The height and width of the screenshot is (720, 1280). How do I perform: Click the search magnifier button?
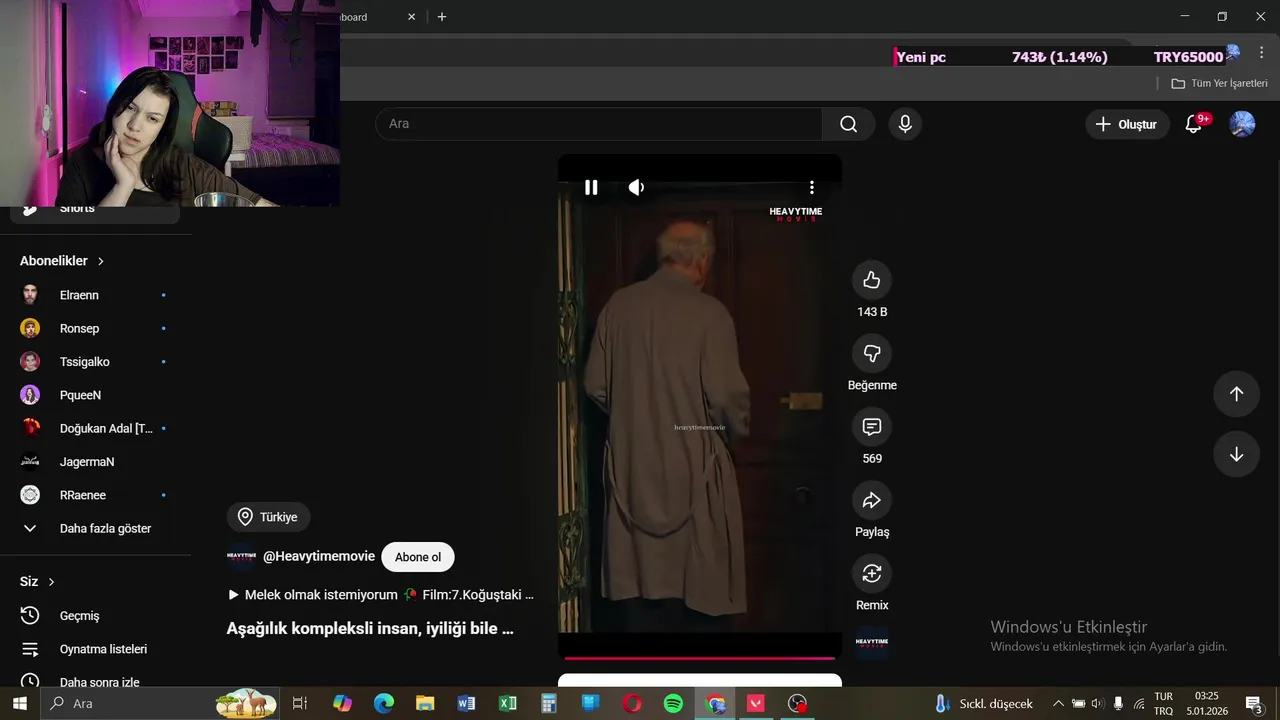click(848, 124)
